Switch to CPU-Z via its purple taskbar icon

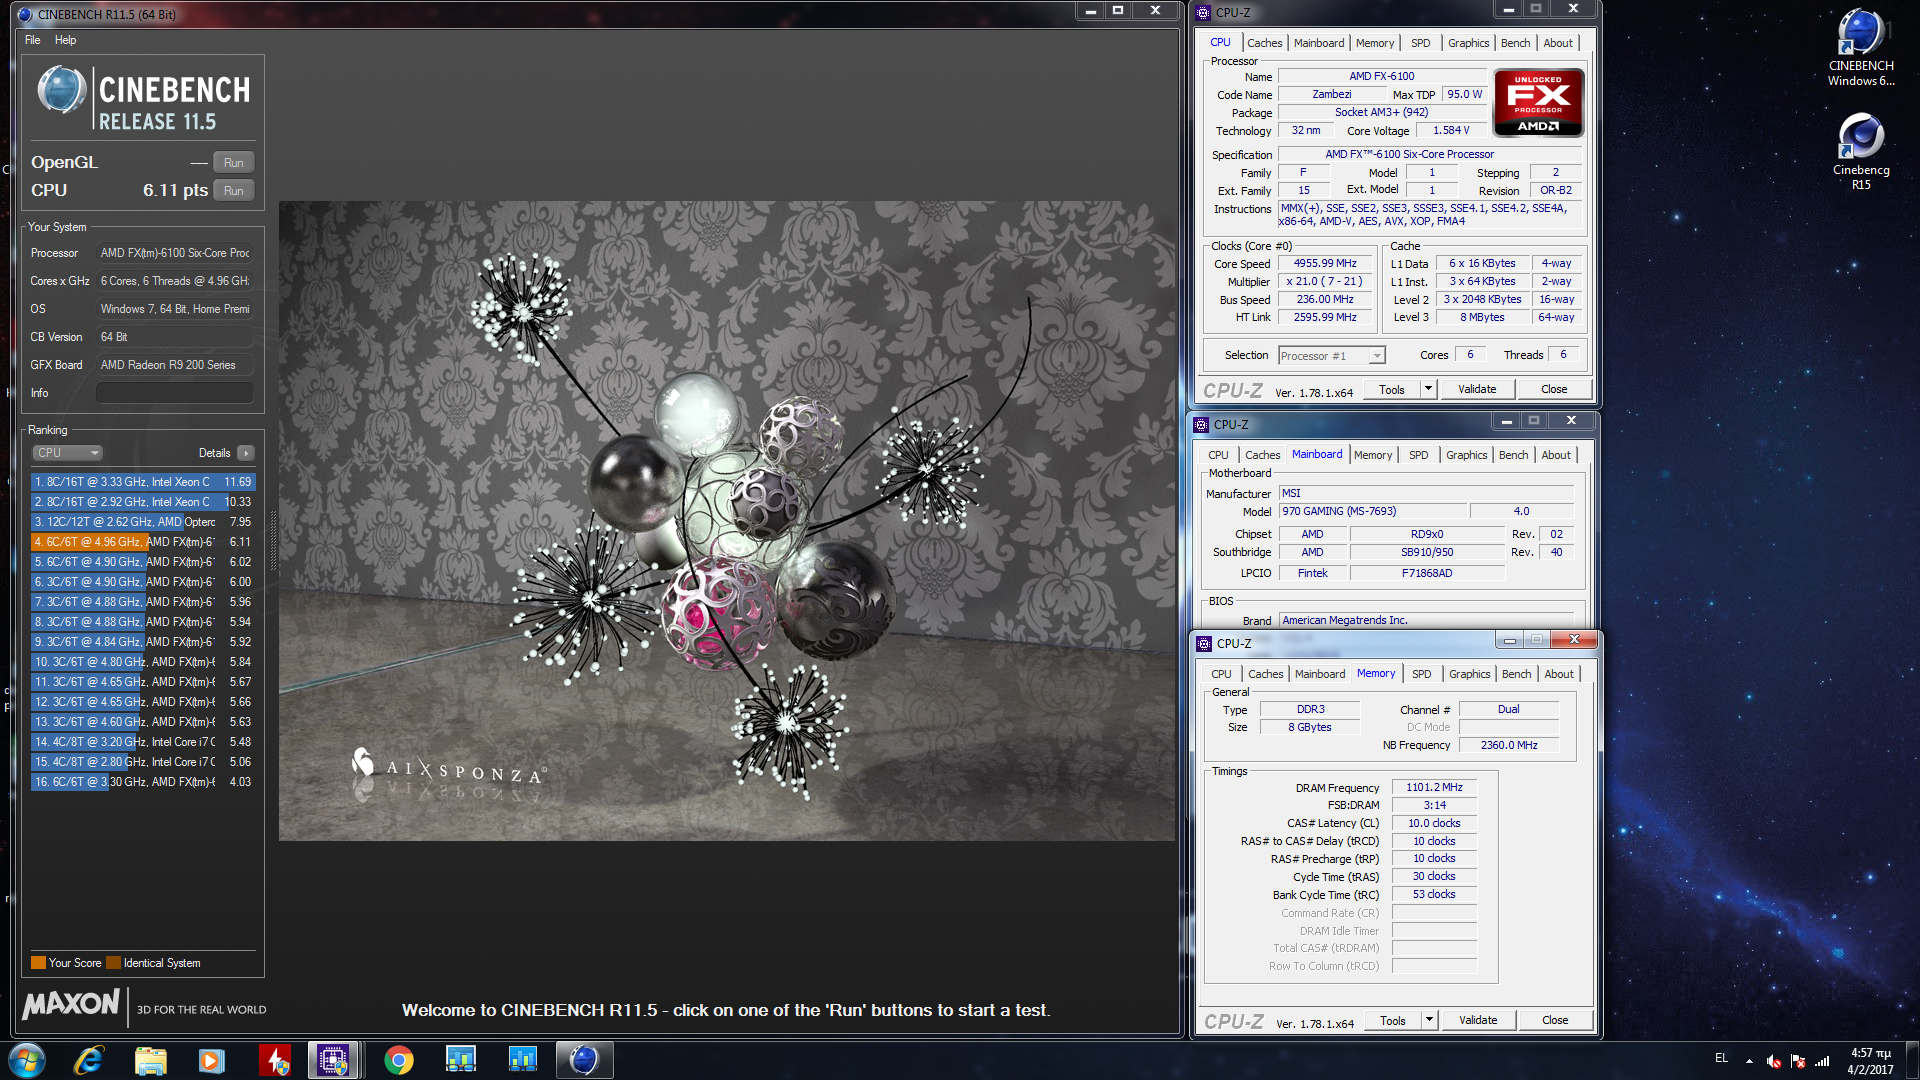334,1060
